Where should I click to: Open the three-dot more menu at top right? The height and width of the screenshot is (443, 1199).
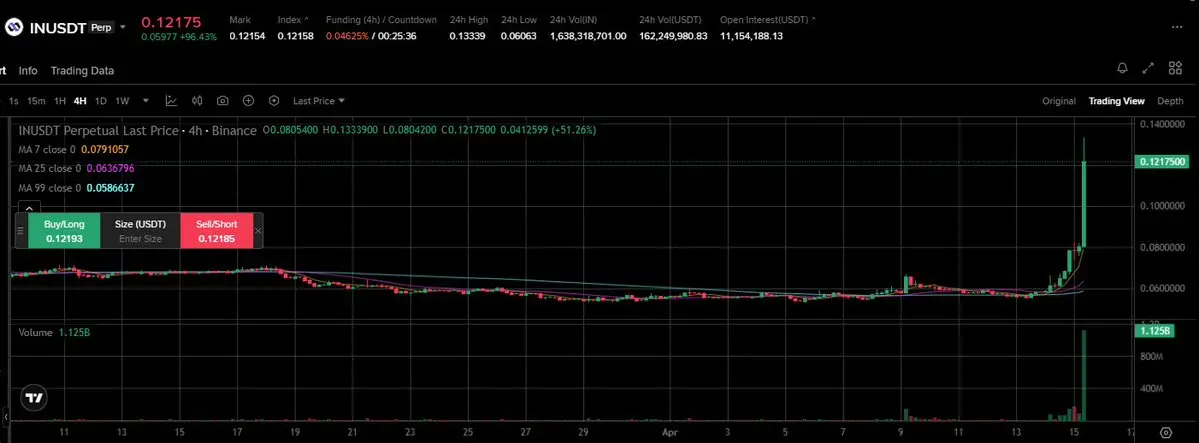coord(1177,26)
